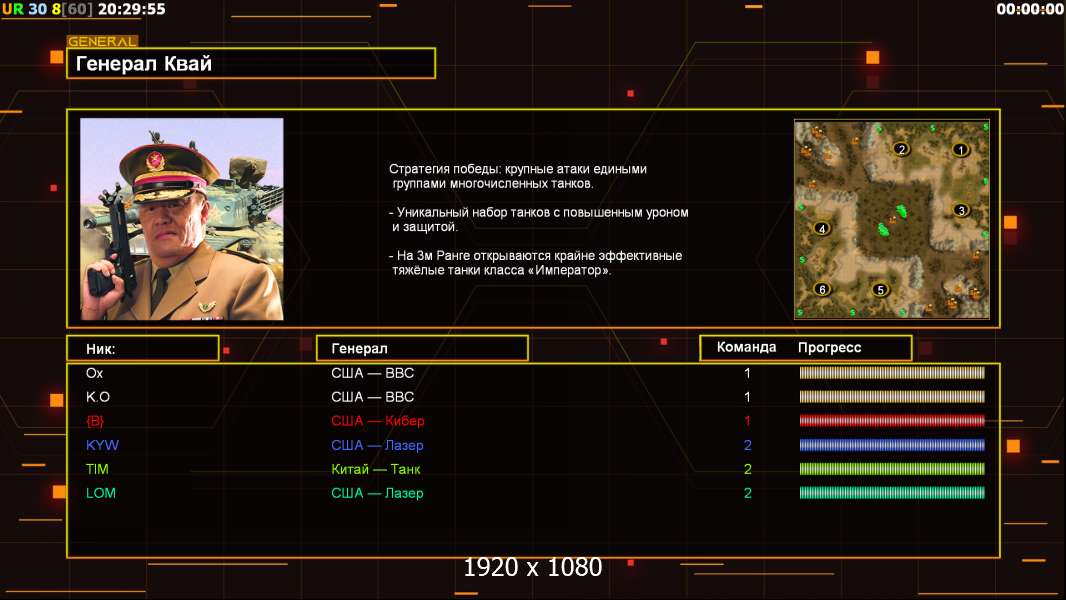Click the "Генерал" column header
This screenshot has width=1066, height=600.
point(422,348)
